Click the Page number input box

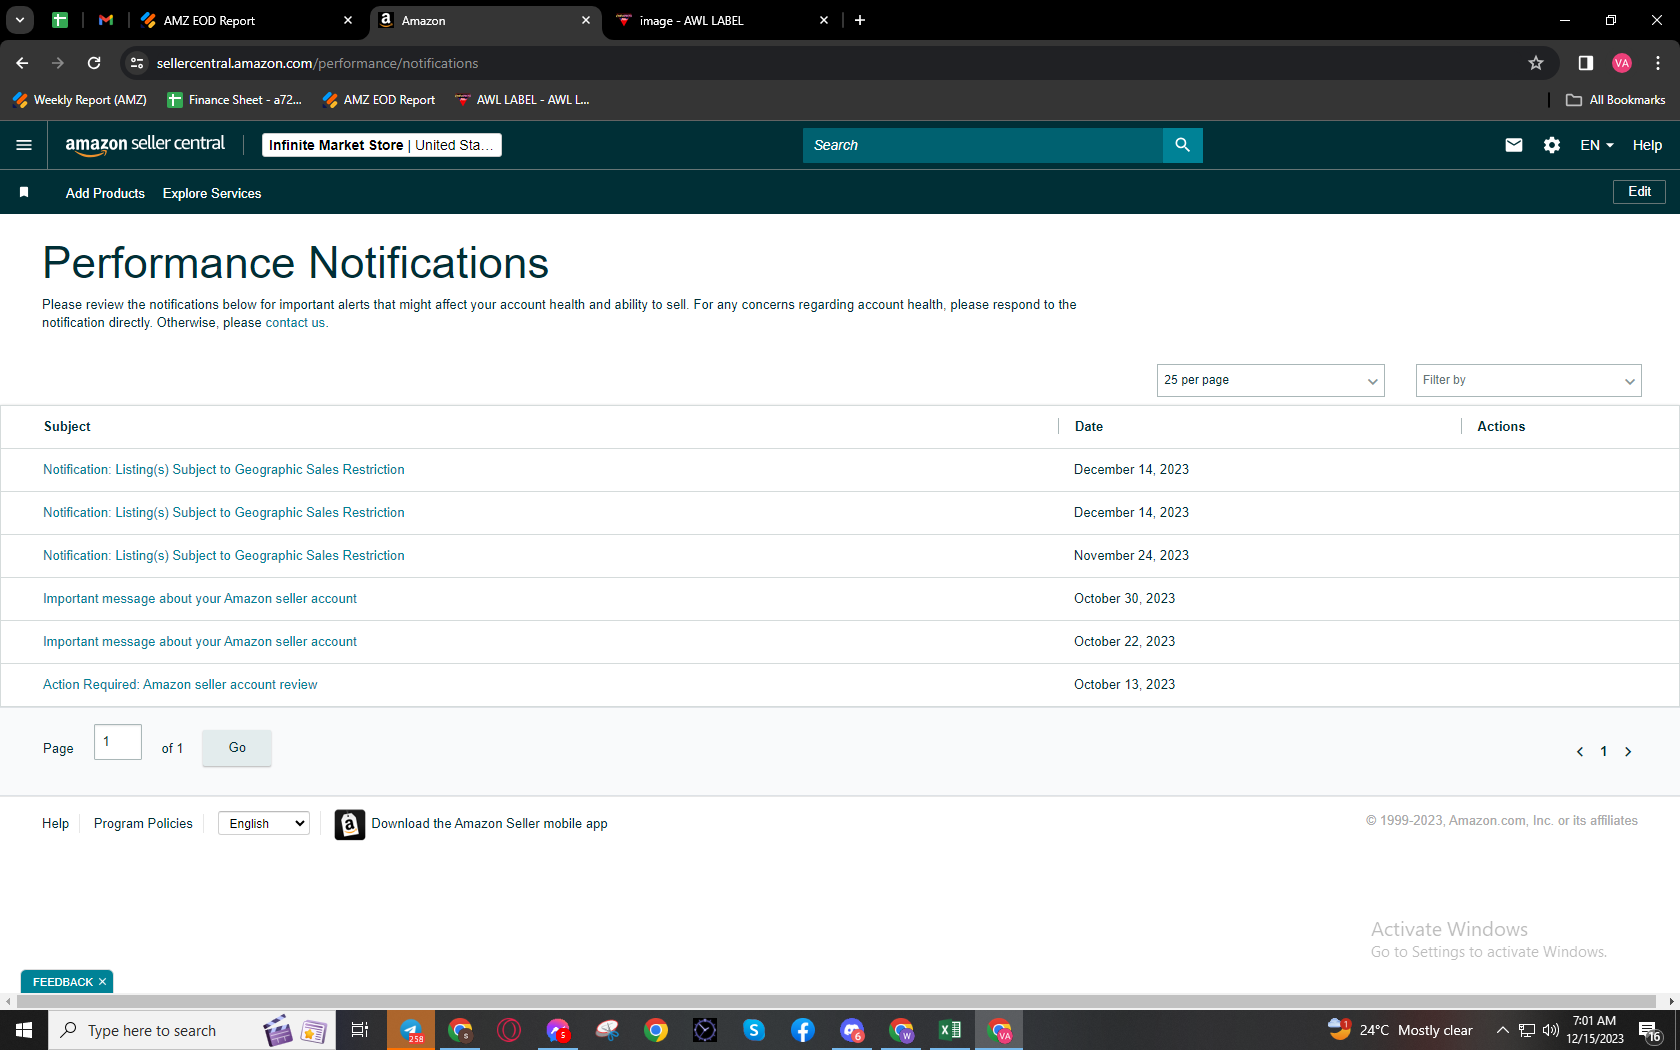(118, 742)
